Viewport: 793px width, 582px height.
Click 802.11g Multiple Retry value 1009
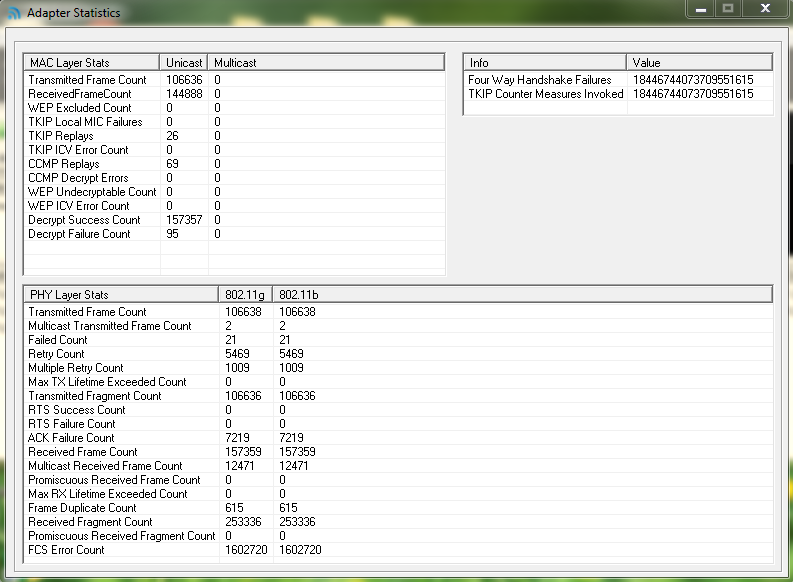pyautogui.click(x=237, y=368)
